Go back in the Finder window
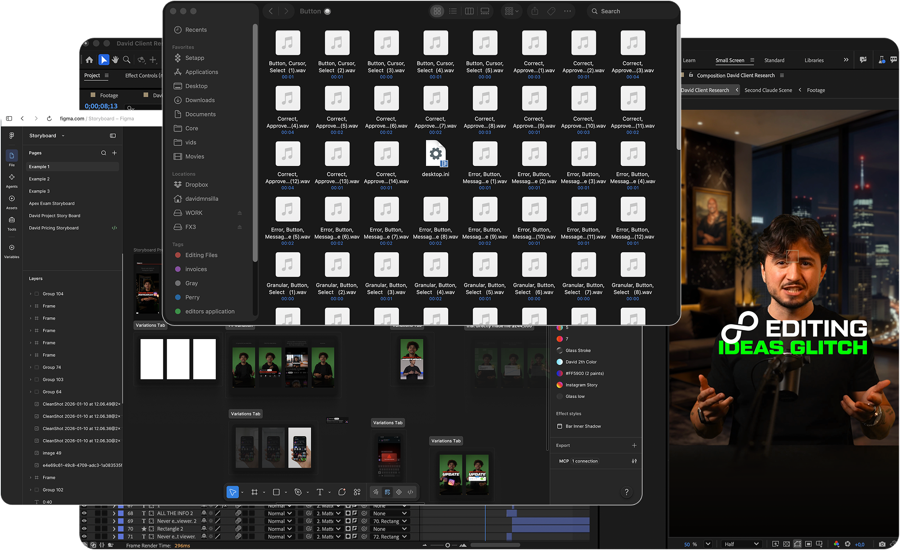 271,11
